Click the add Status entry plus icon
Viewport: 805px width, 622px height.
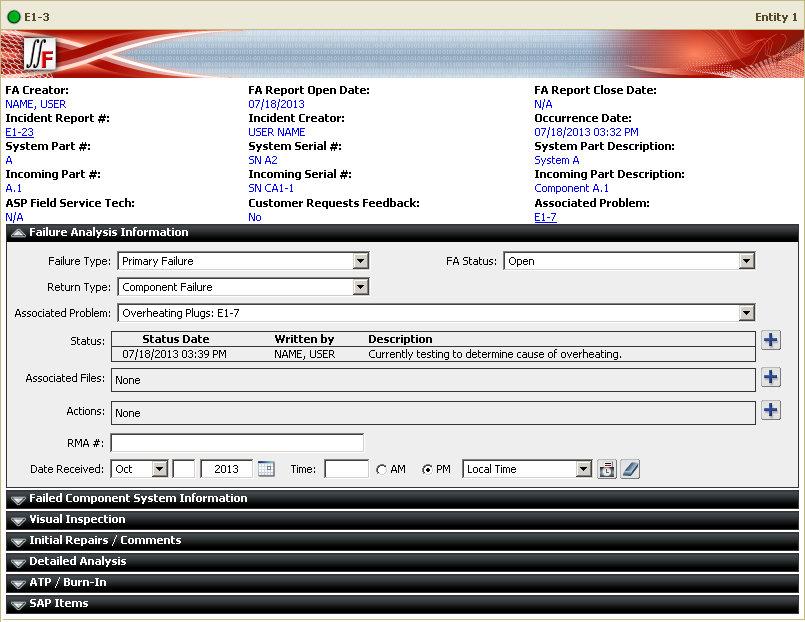coord(770,340)
